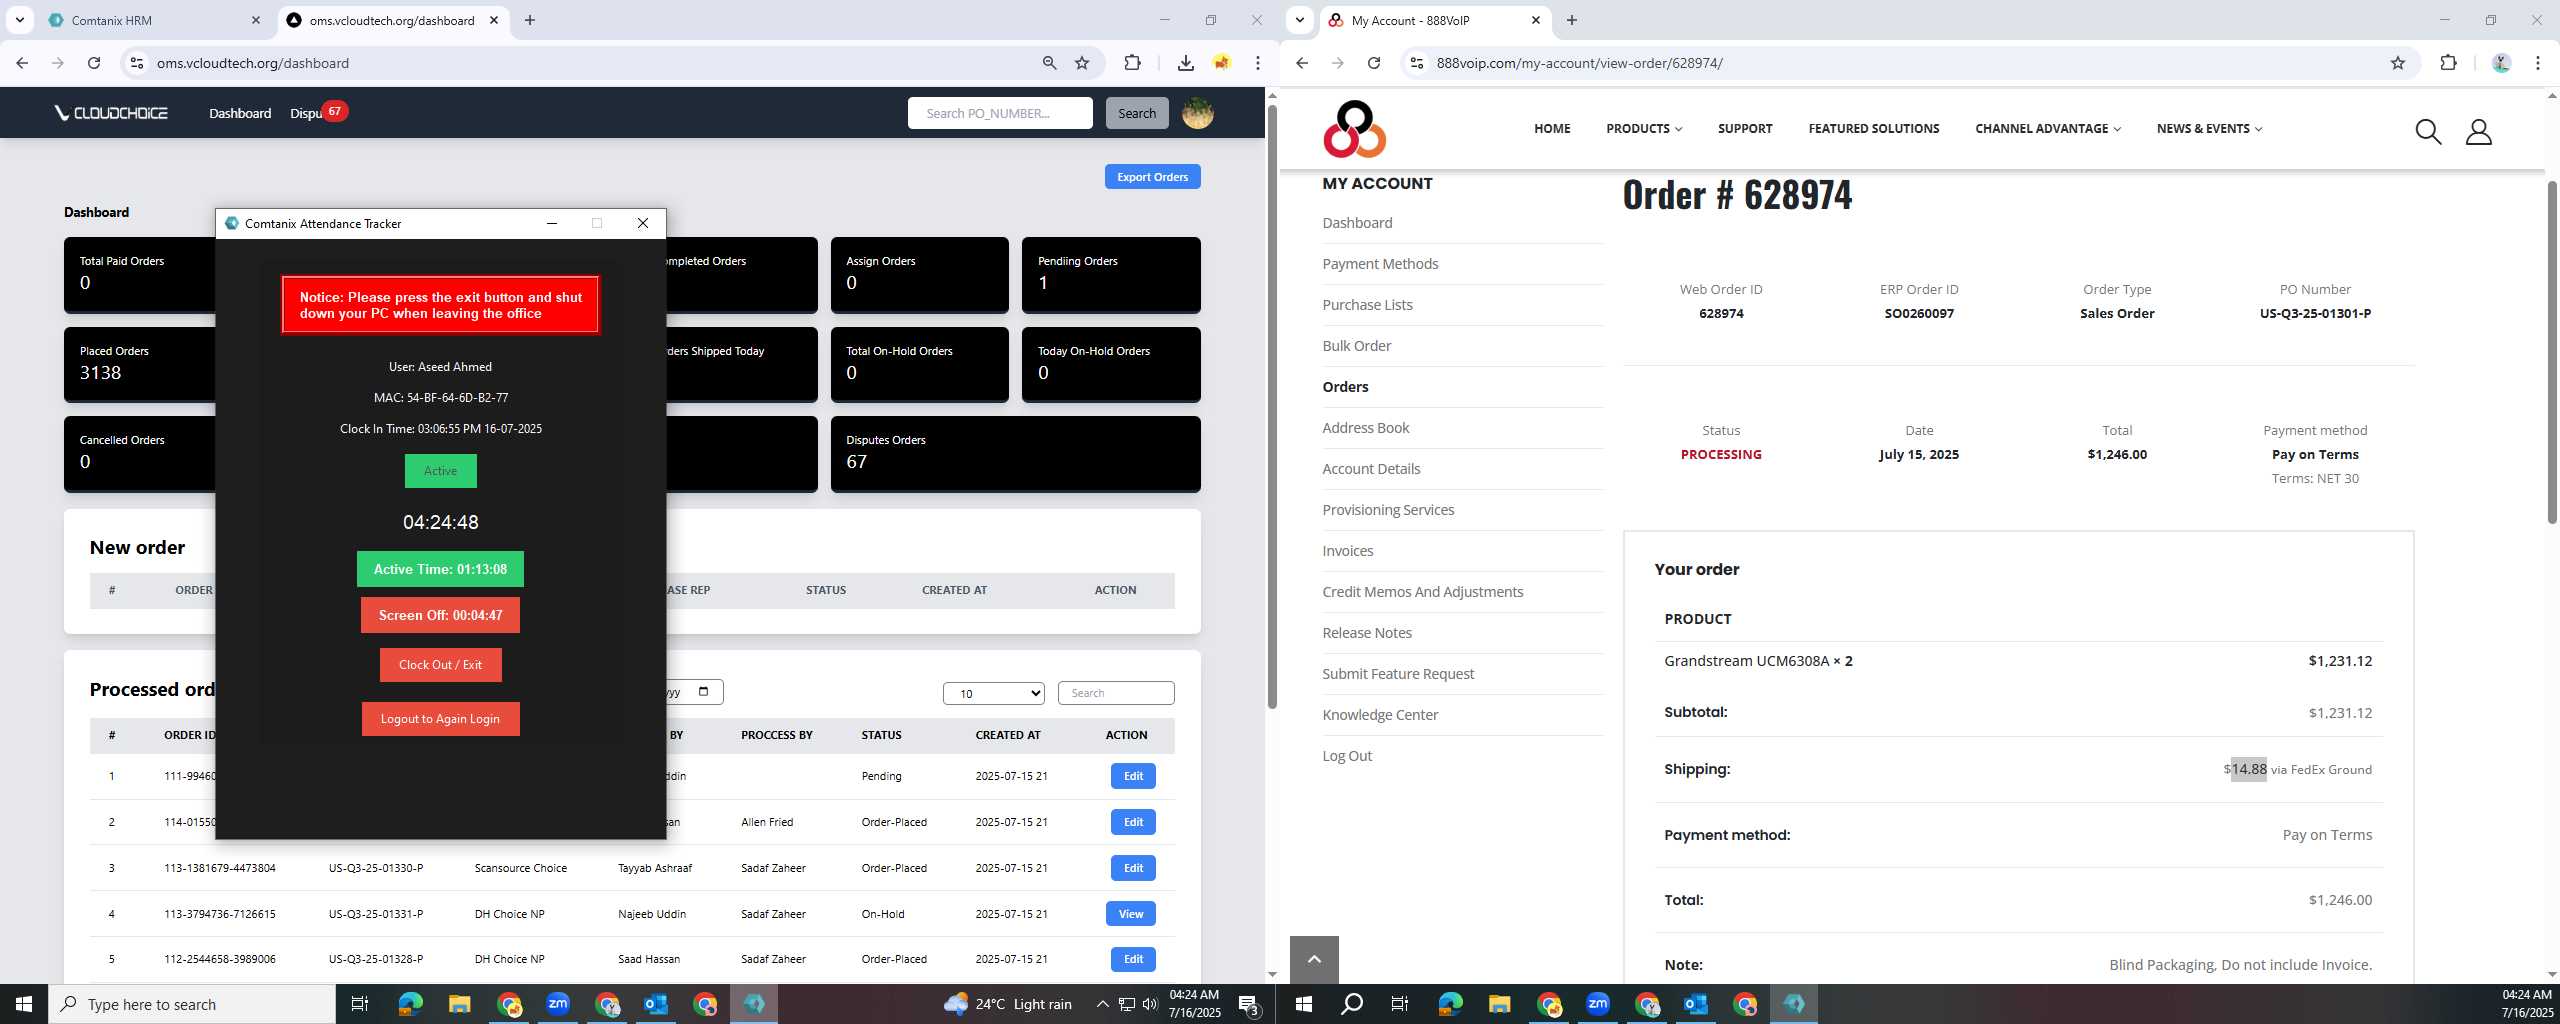Screen dimensions: 2560x1024
Task: Click the 888VoIP logo
Action: coord(1354,129)
